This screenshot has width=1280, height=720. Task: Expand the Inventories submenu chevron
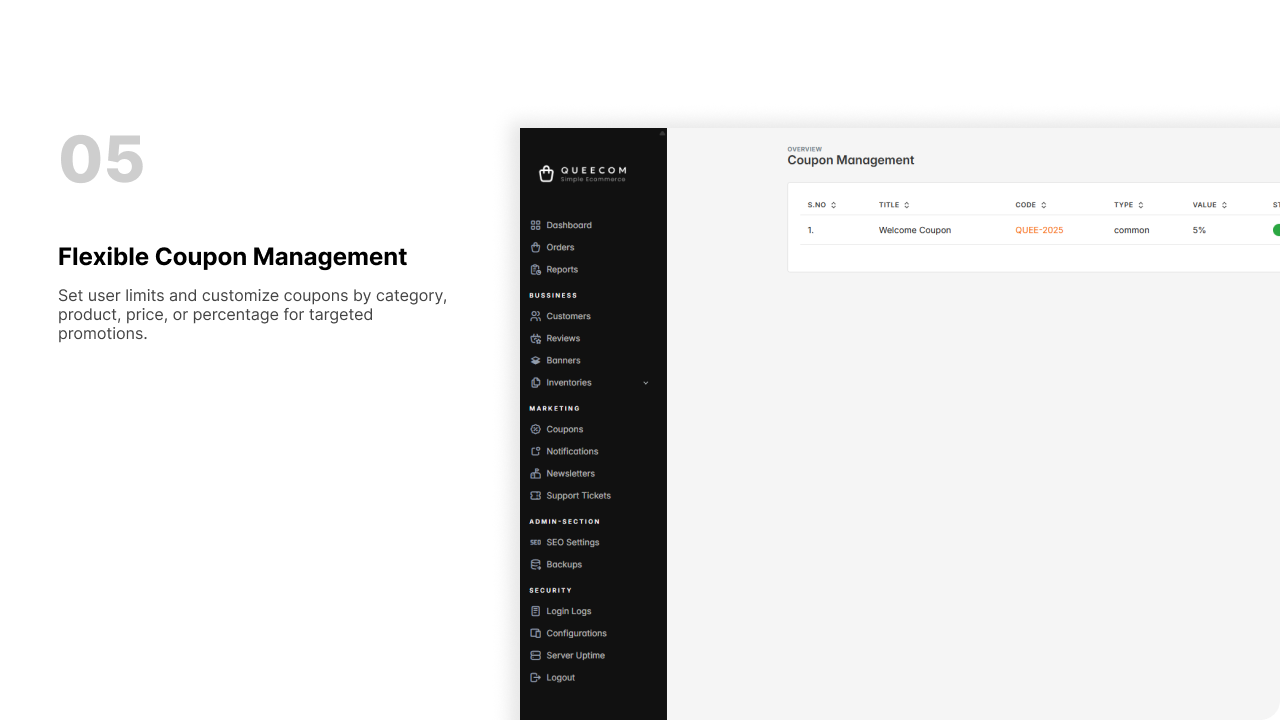(645, 383)
